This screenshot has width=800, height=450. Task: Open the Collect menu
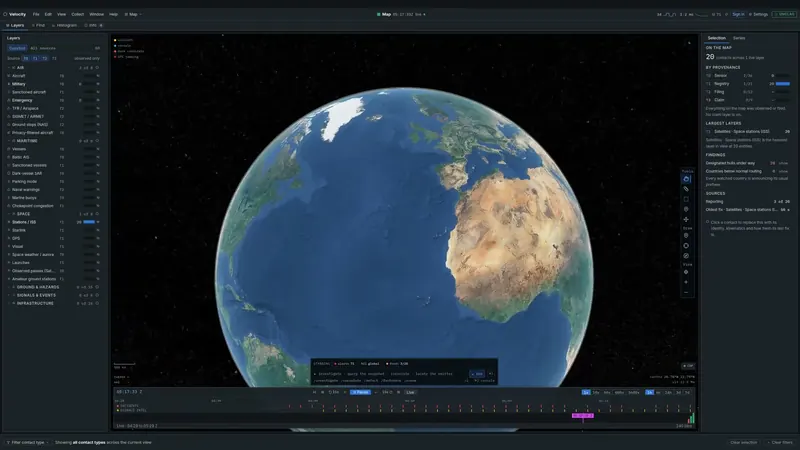coord(78,14)
